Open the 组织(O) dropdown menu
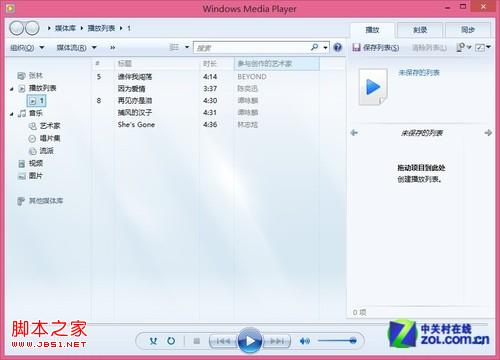This screenshot has width=500, height=360. 27,48
